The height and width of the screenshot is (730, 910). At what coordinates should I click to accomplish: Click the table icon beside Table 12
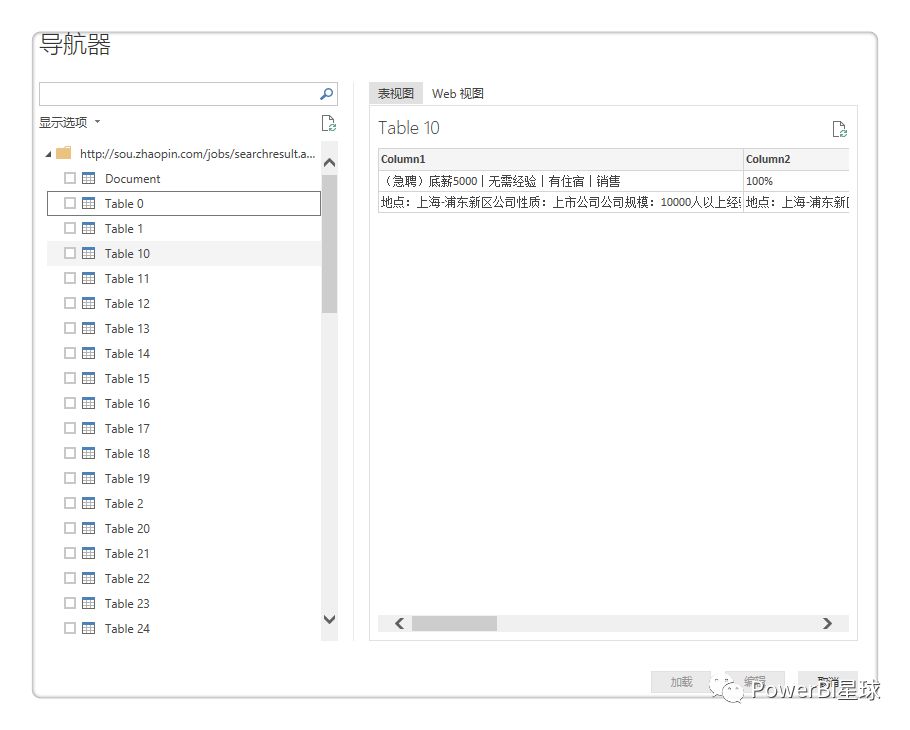coord(88,303)
